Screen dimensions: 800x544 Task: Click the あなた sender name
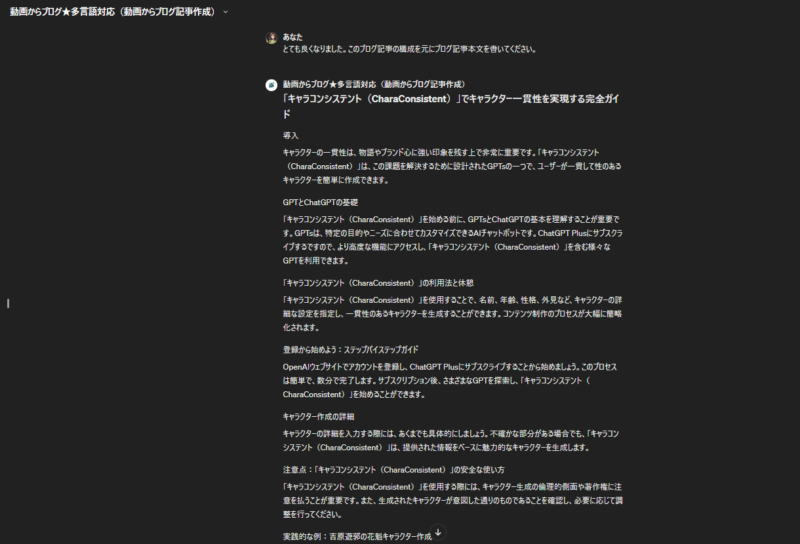292,37
